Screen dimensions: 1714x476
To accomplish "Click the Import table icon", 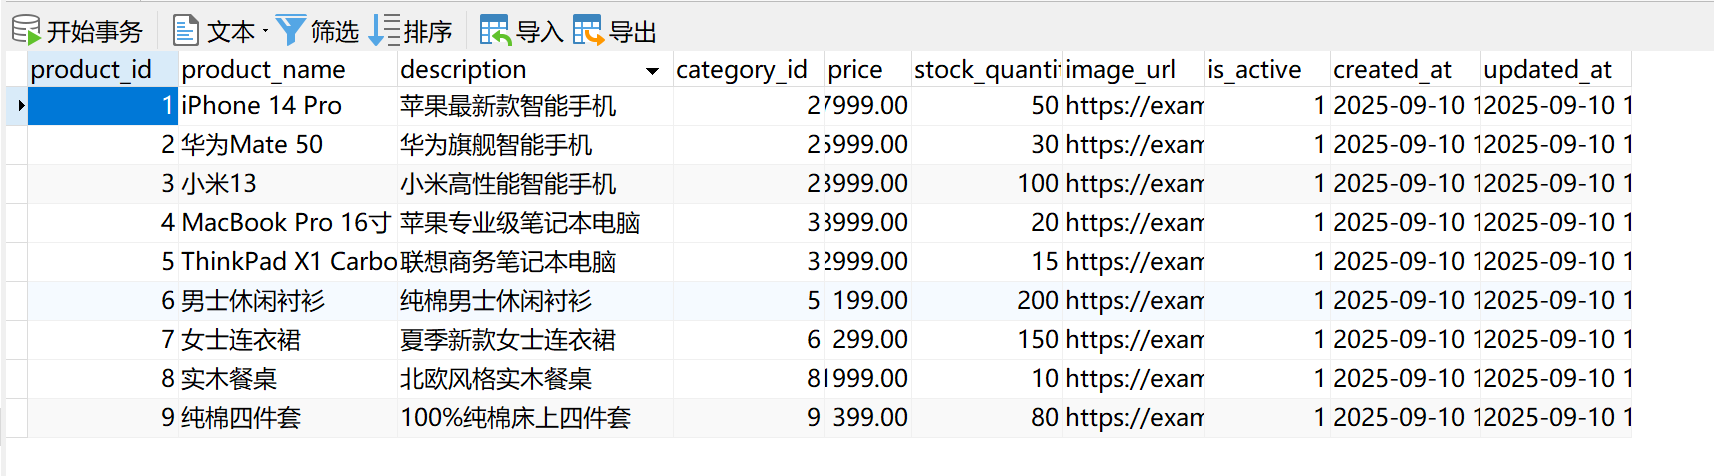I will pos(495,31).
